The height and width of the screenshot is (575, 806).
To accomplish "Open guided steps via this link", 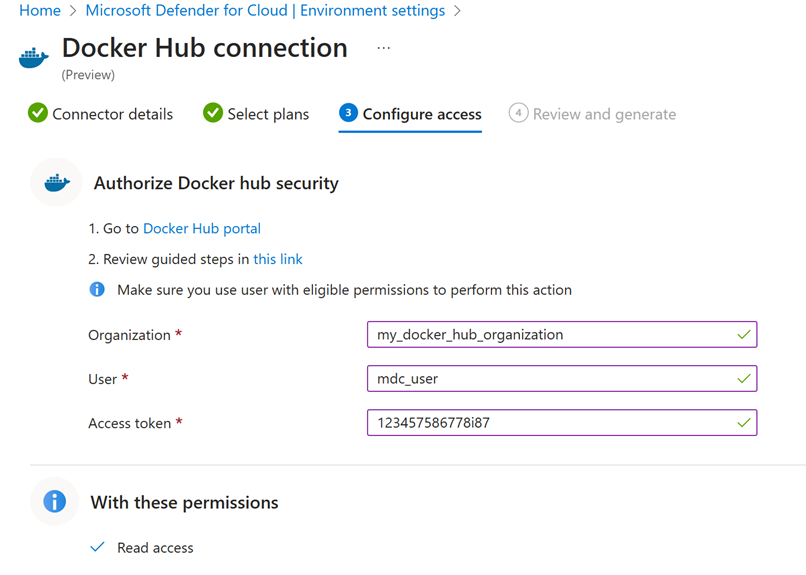I will [278, 259].
